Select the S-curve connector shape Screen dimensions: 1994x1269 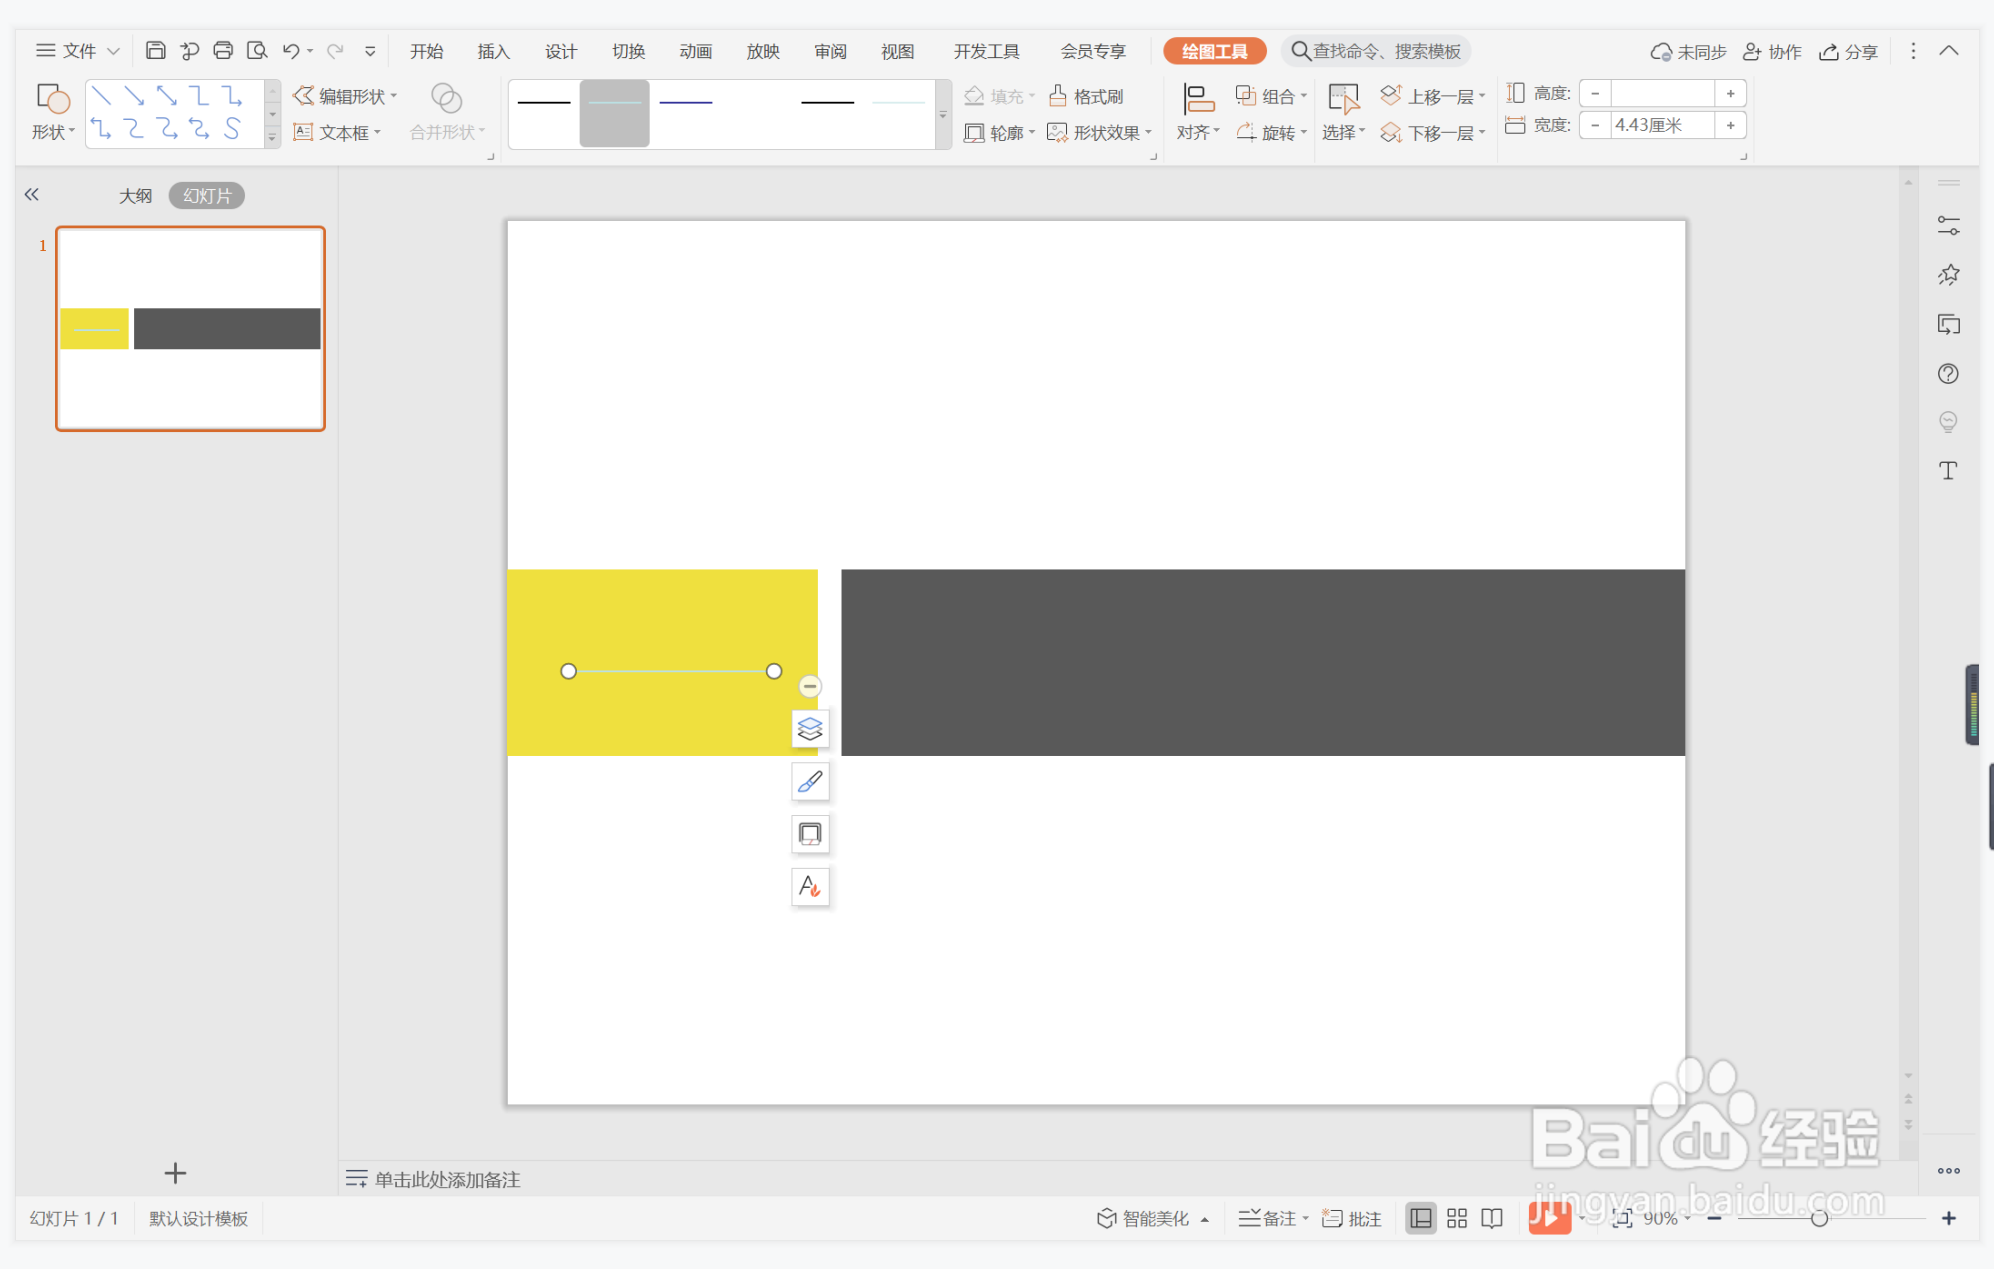[x=232, y=128]
